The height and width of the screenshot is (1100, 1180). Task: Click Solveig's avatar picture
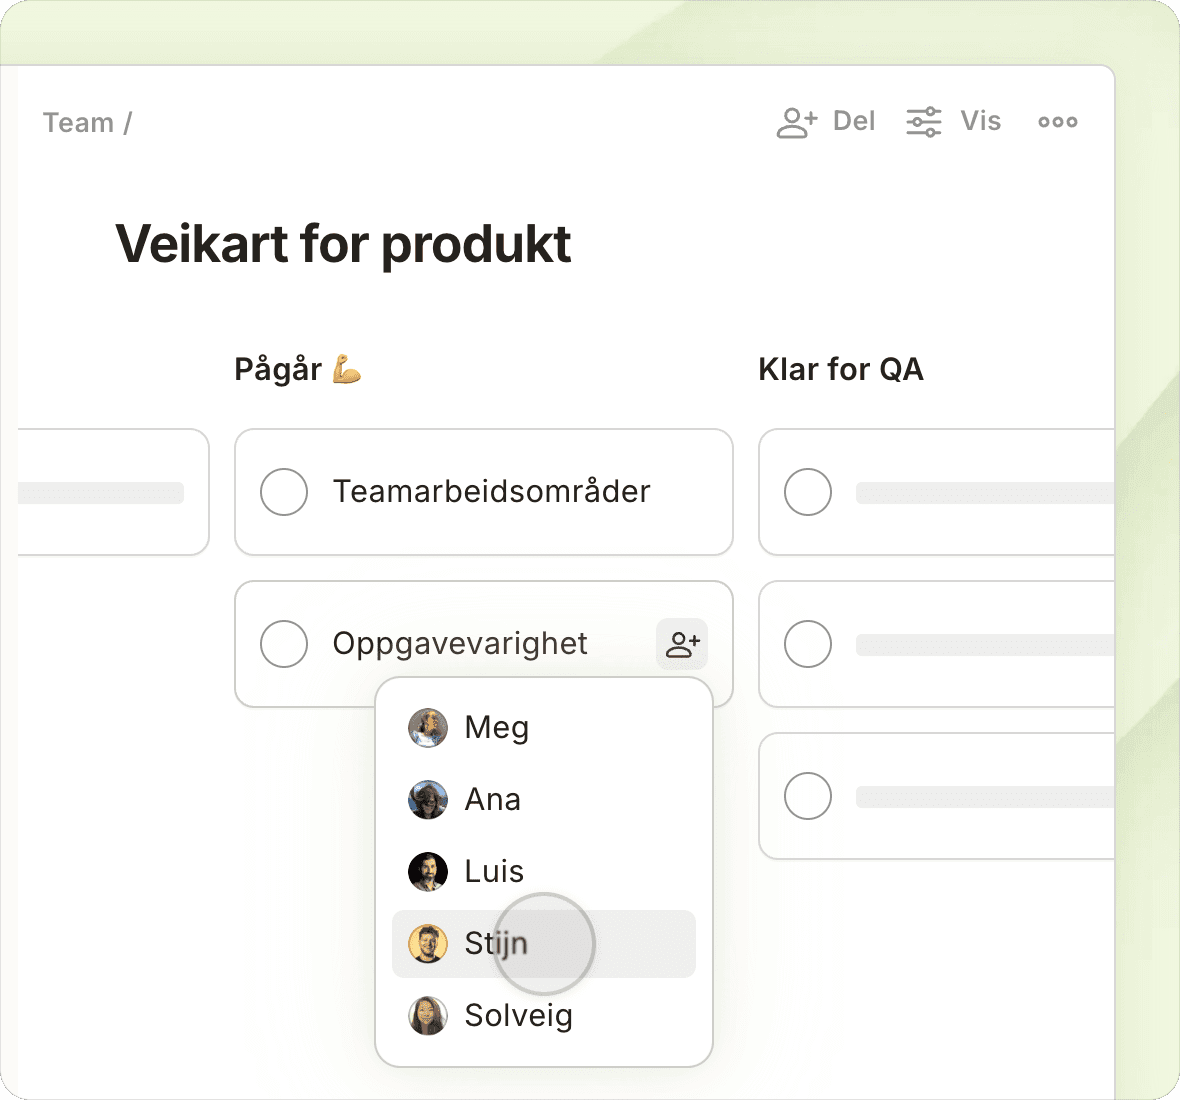[428, 1016]
